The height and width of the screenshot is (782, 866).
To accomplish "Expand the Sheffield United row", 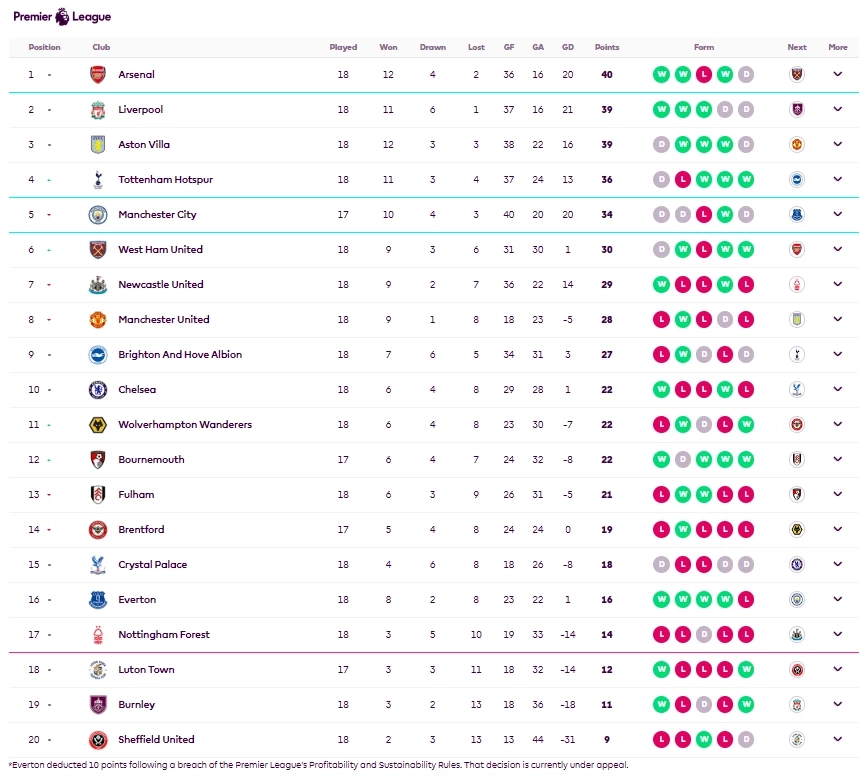I will click(x=838, y=740).
